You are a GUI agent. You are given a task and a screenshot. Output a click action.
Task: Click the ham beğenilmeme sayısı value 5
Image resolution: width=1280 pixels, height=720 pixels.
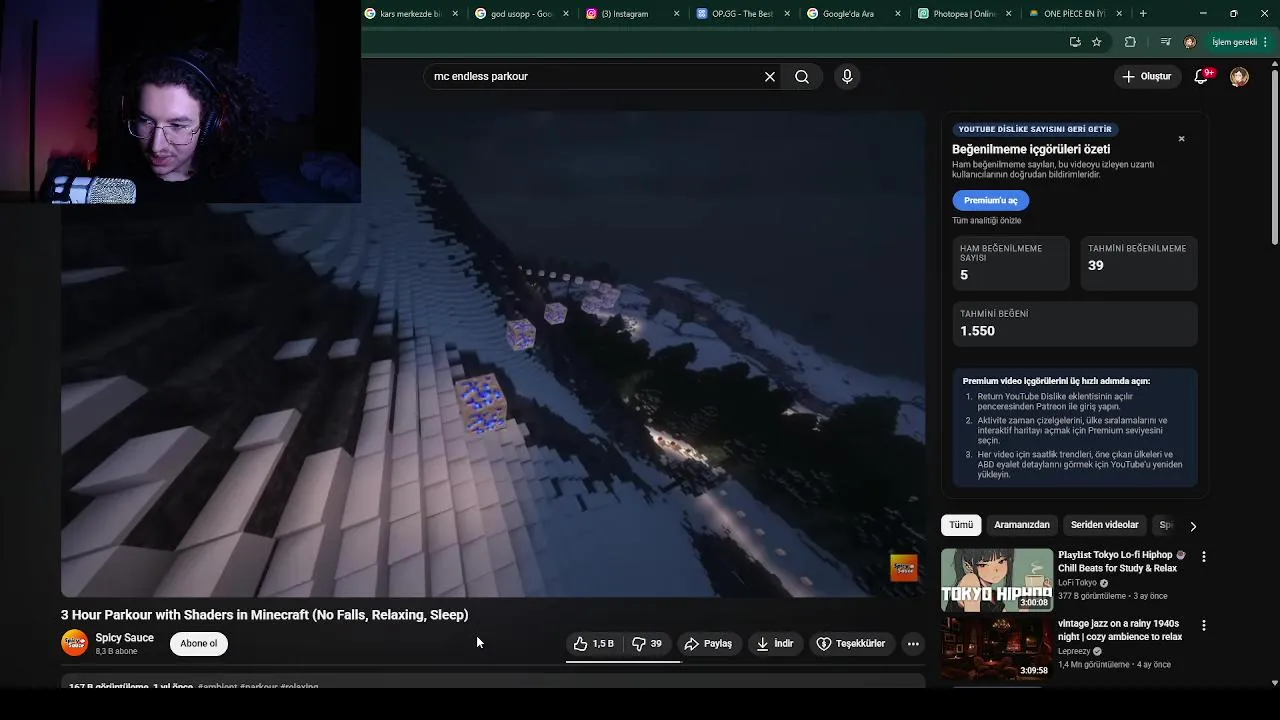(x=964, y=275)
